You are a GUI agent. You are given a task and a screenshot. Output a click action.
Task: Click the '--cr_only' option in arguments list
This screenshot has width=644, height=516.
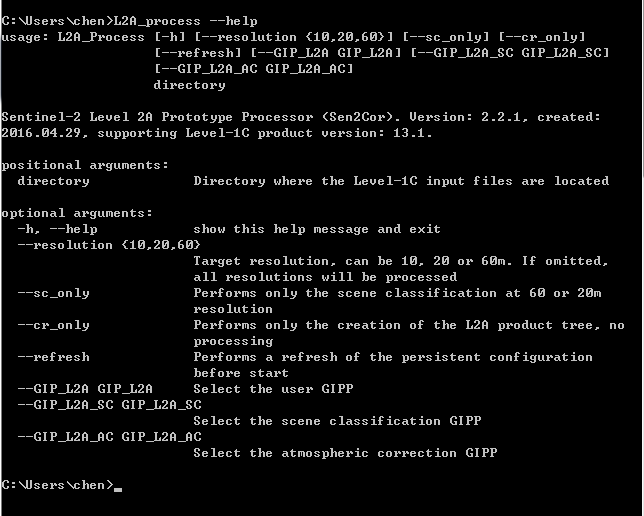point(53,325)
